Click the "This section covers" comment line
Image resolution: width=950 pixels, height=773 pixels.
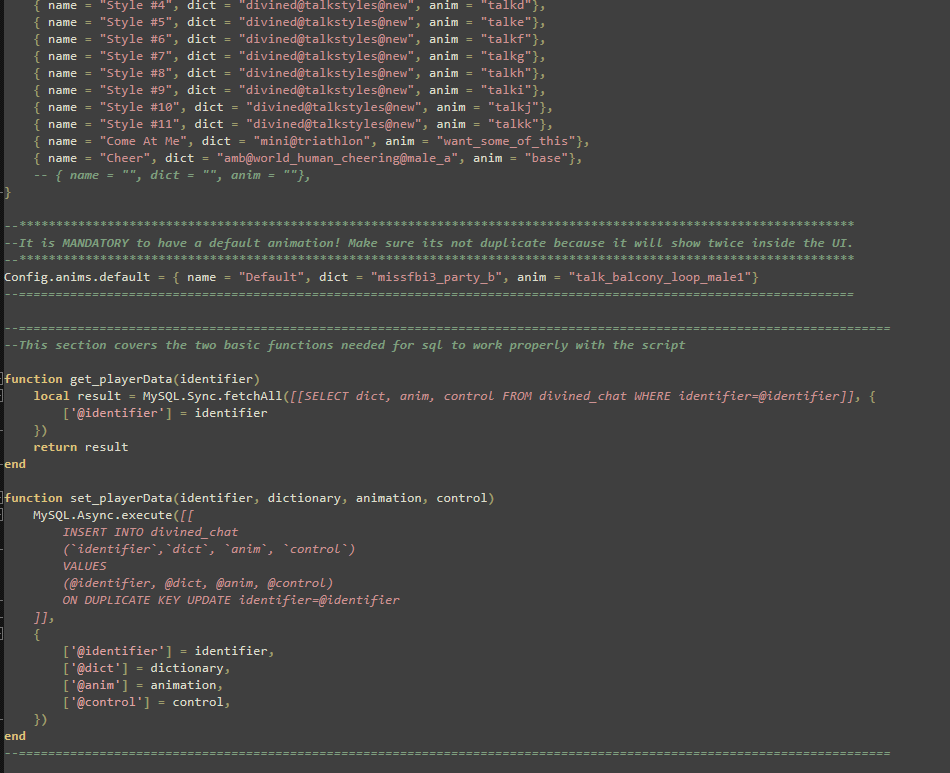345,345
